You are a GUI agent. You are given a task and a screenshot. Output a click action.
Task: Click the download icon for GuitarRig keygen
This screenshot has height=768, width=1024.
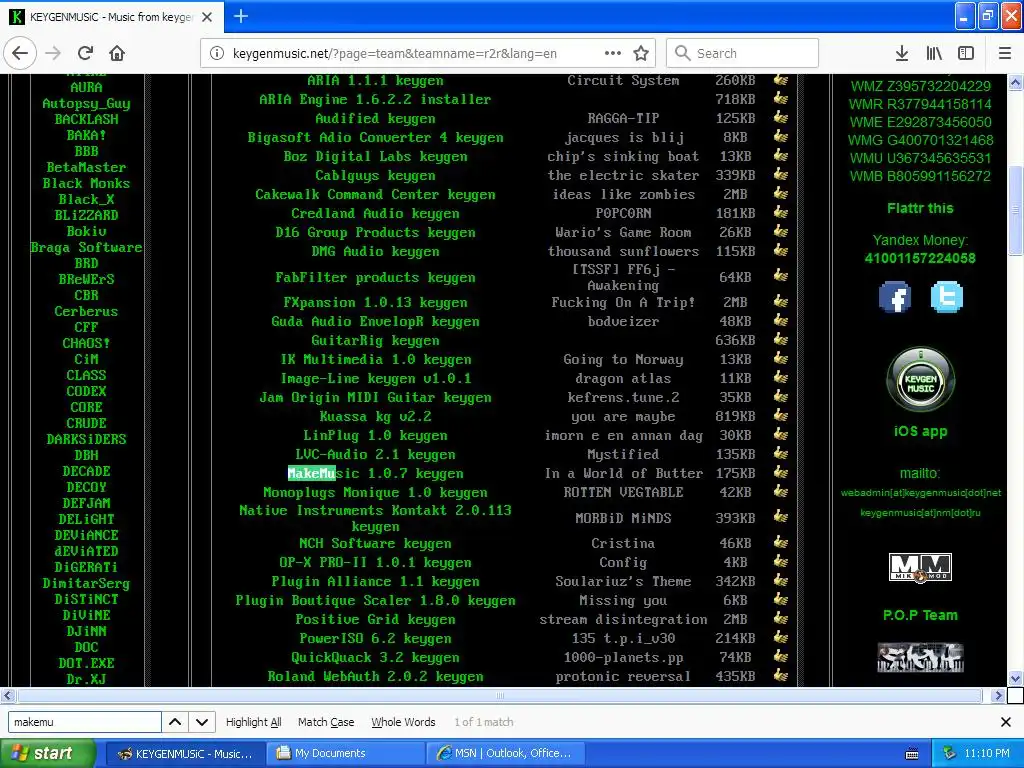click(x=780, y=339)
